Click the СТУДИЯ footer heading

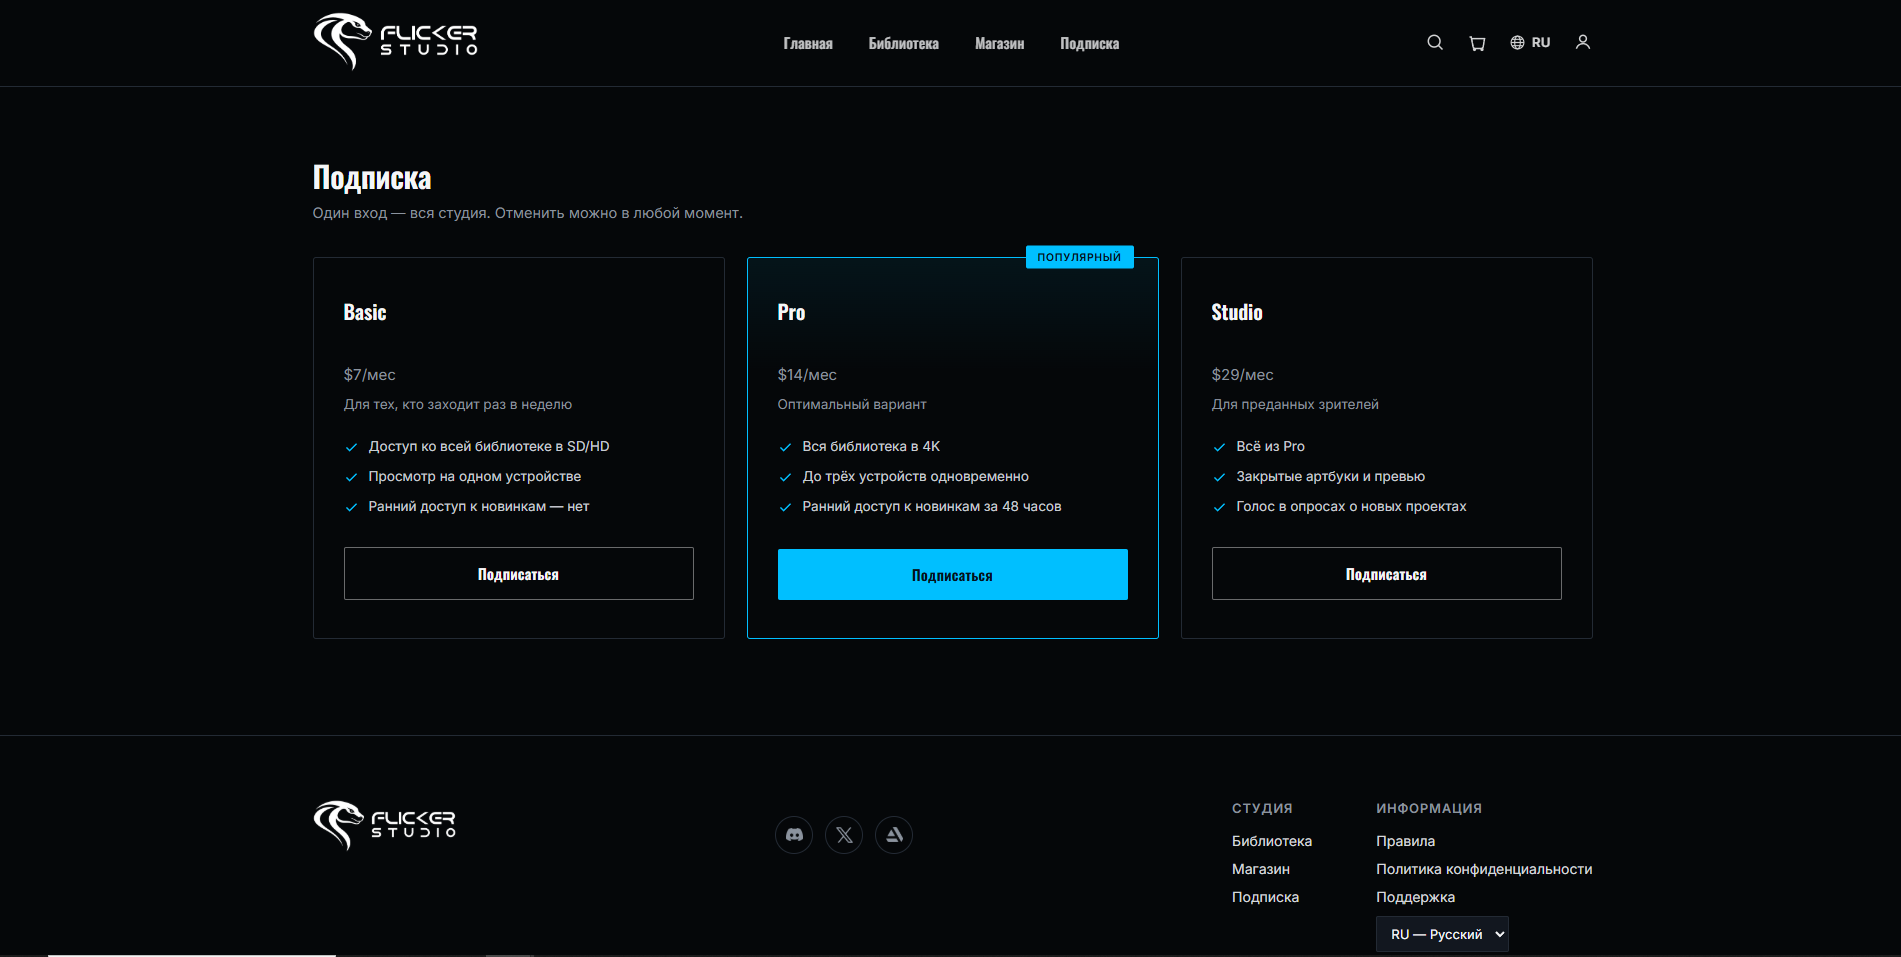(1262, 808)
